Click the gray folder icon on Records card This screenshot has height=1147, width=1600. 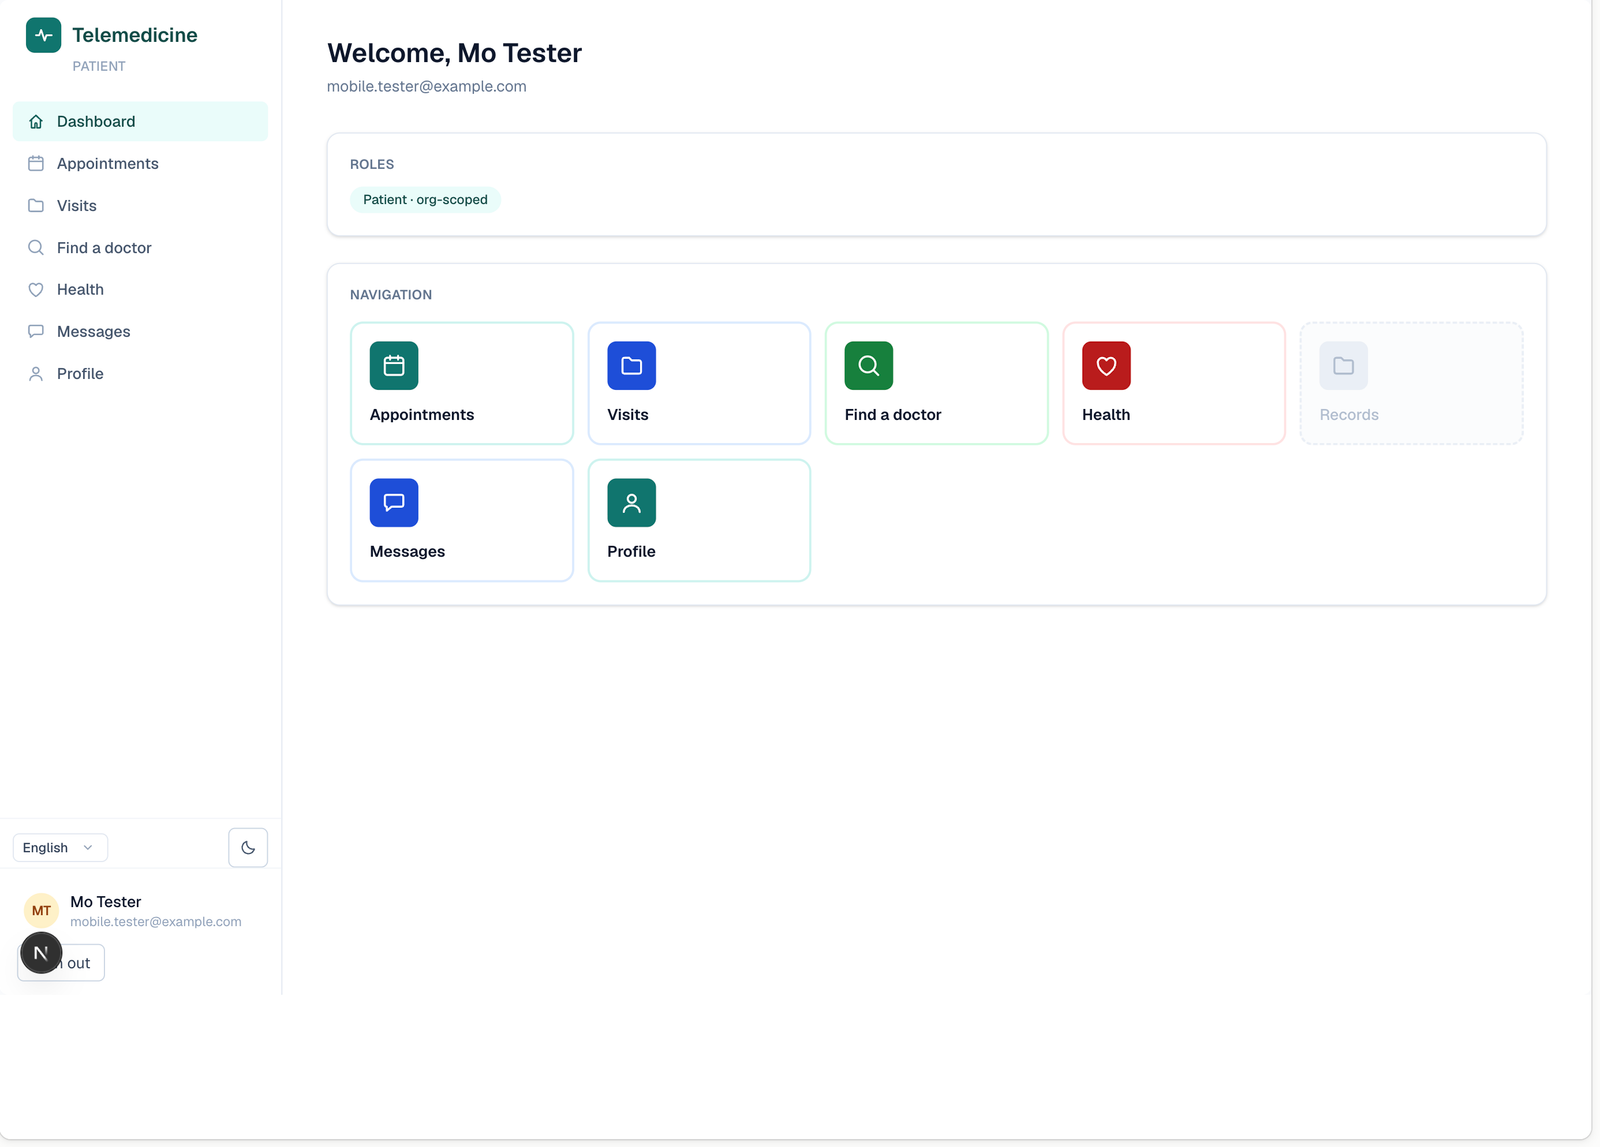click(1344, 366)
